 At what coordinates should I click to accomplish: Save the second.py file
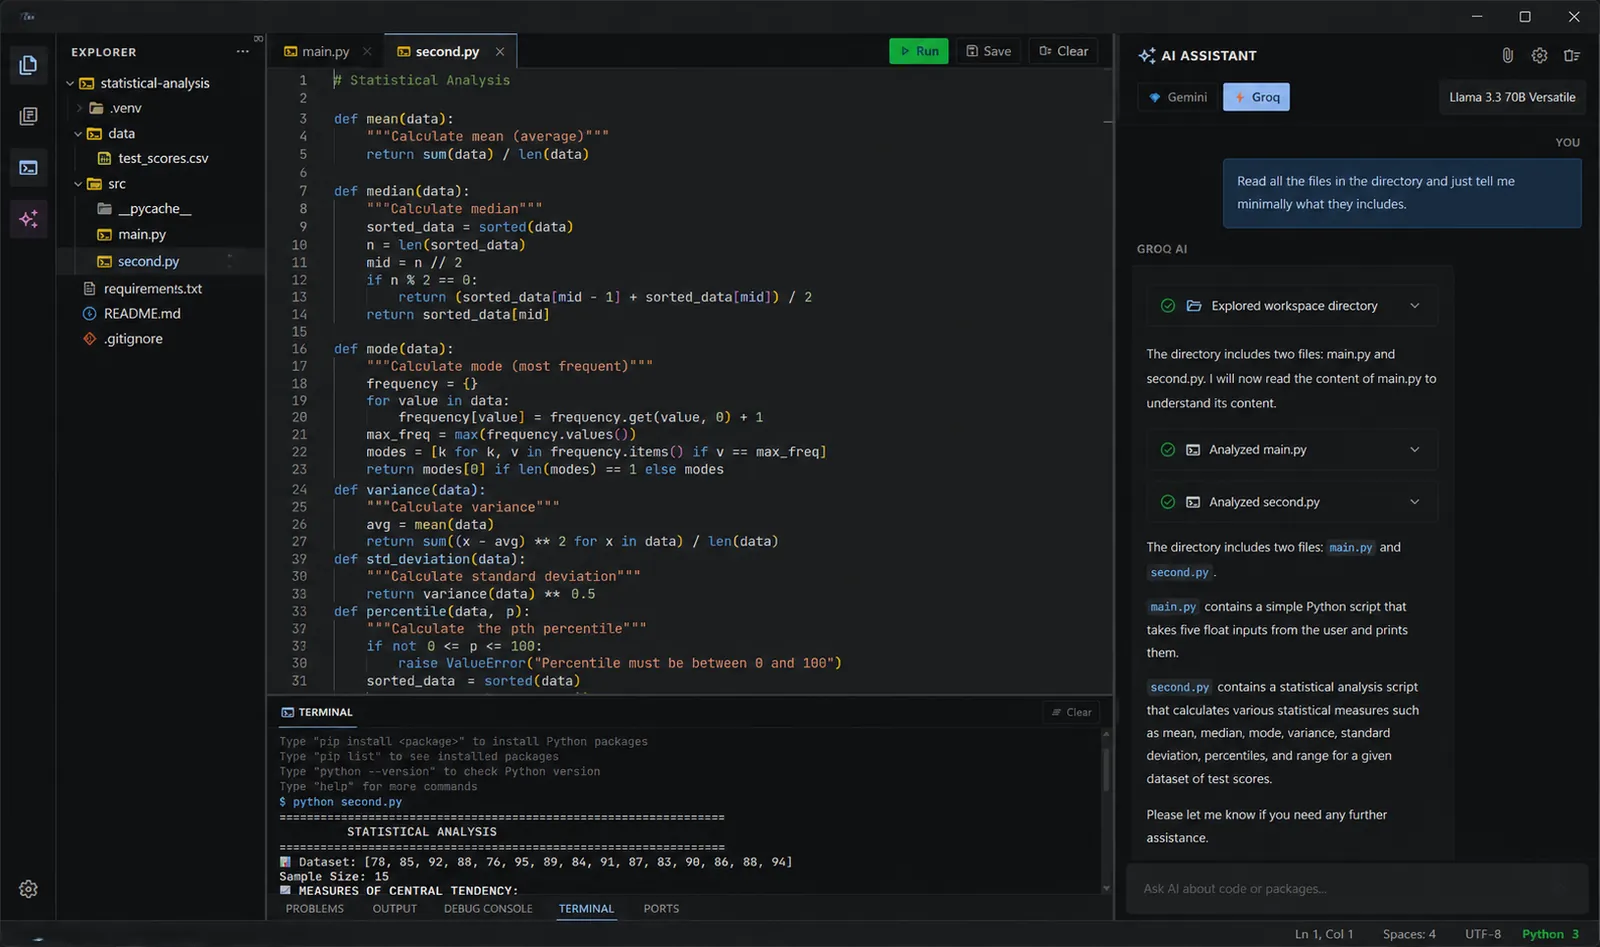click(988, 51)
